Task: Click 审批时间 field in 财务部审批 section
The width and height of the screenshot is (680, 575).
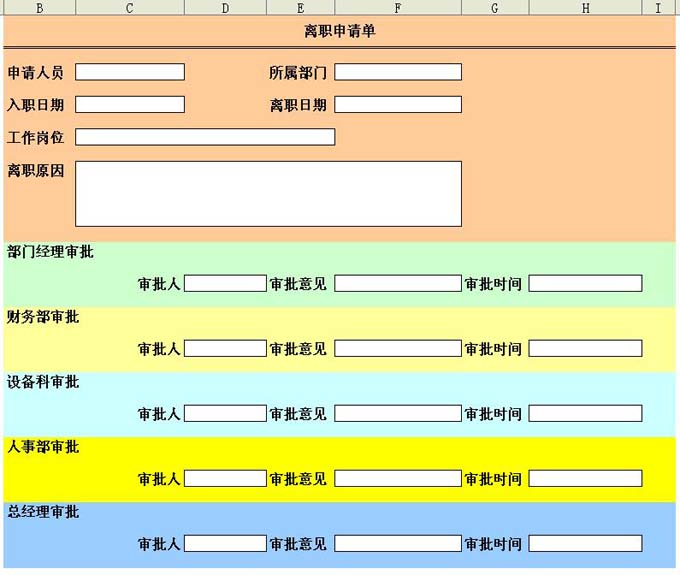Action: point(585,349)
